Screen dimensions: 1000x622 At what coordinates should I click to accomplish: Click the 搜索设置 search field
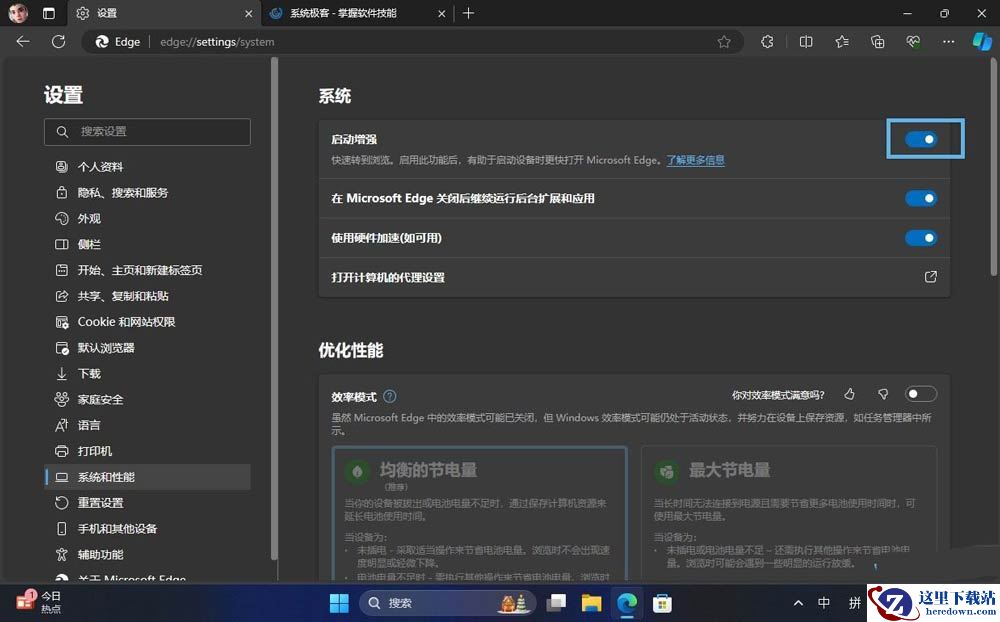tap(147, 131)
